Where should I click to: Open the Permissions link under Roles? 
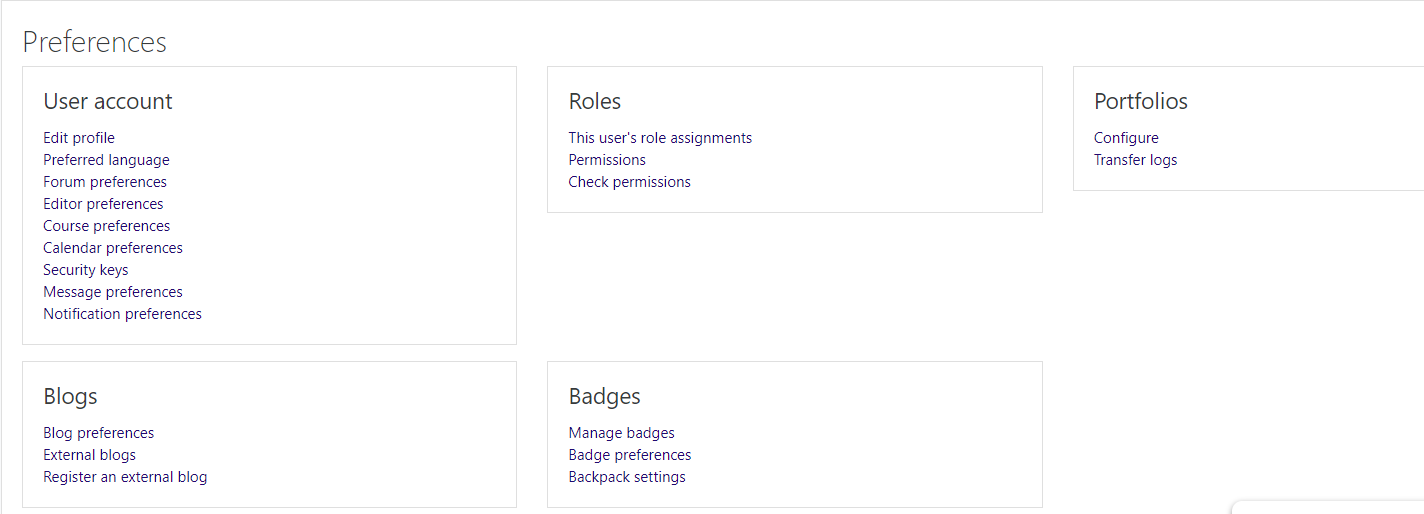coord(607,160)
